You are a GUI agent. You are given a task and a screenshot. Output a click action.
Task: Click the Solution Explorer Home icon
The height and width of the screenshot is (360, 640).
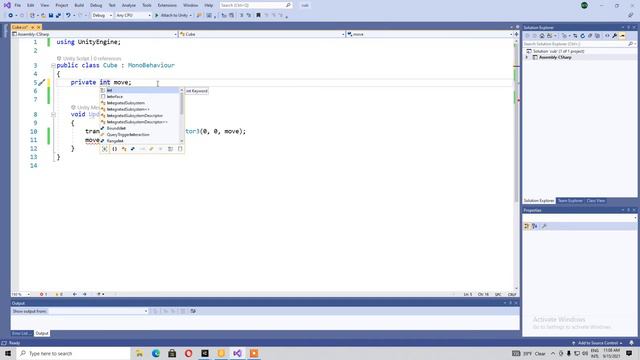[542, 36]
